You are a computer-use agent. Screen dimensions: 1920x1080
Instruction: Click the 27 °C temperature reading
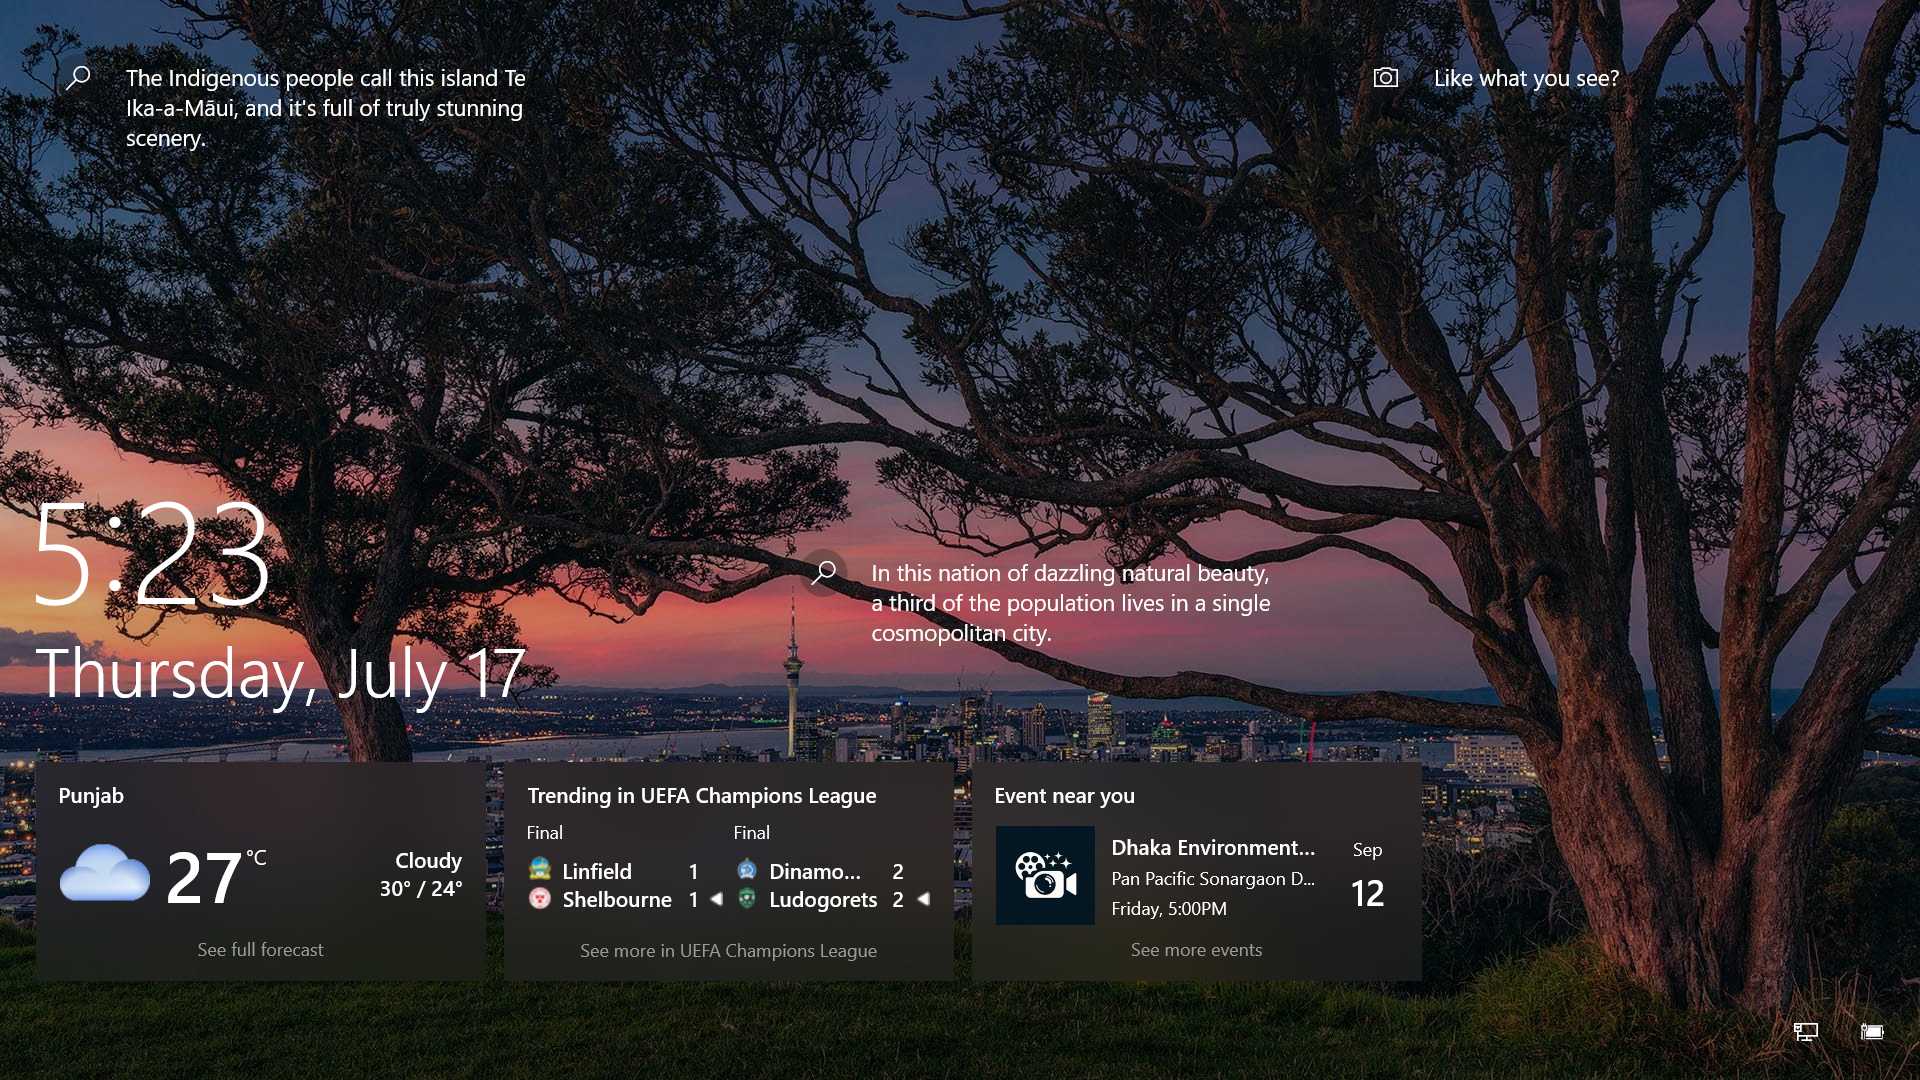(x=216, y=877)
